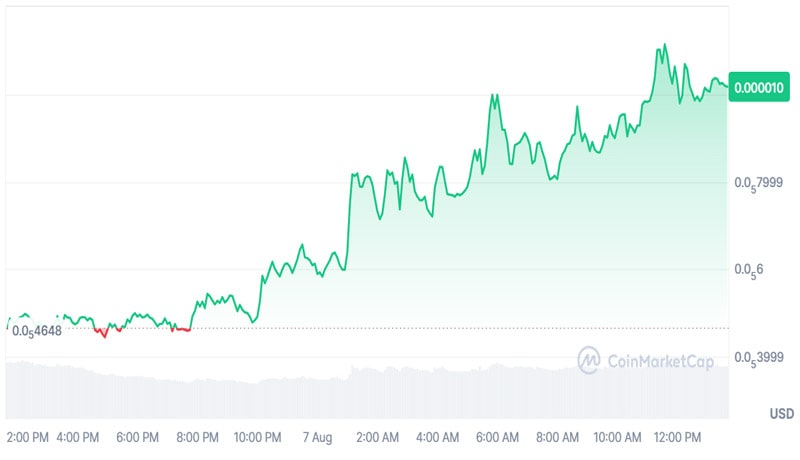Screen dimensions: 800x460
Task: Select the 8:00 PM time axis label
Action: coord(197,438)
